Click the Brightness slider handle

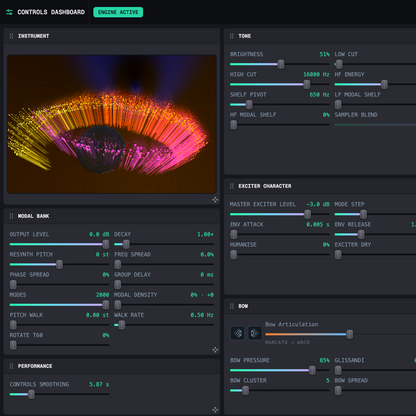click(281, 64)
